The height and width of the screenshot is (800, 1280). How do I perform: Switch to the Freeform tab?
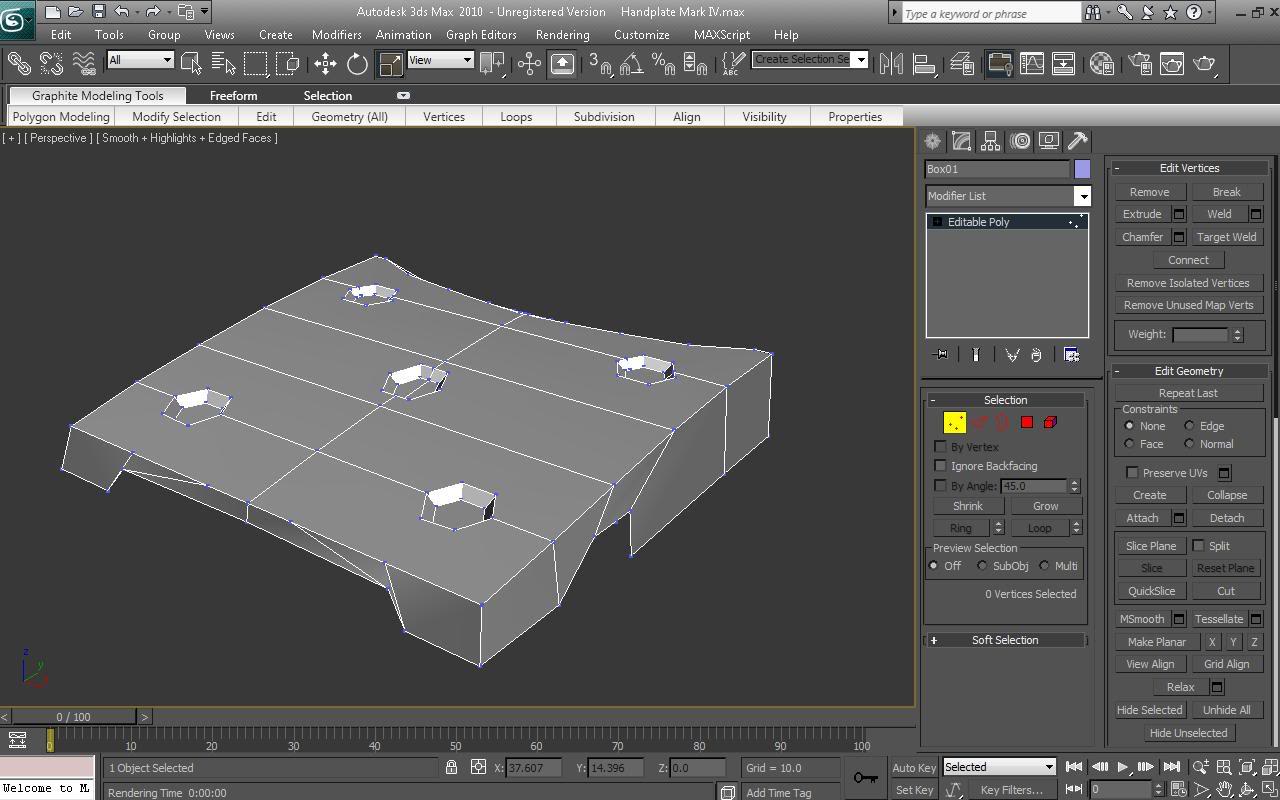(233, 96)
